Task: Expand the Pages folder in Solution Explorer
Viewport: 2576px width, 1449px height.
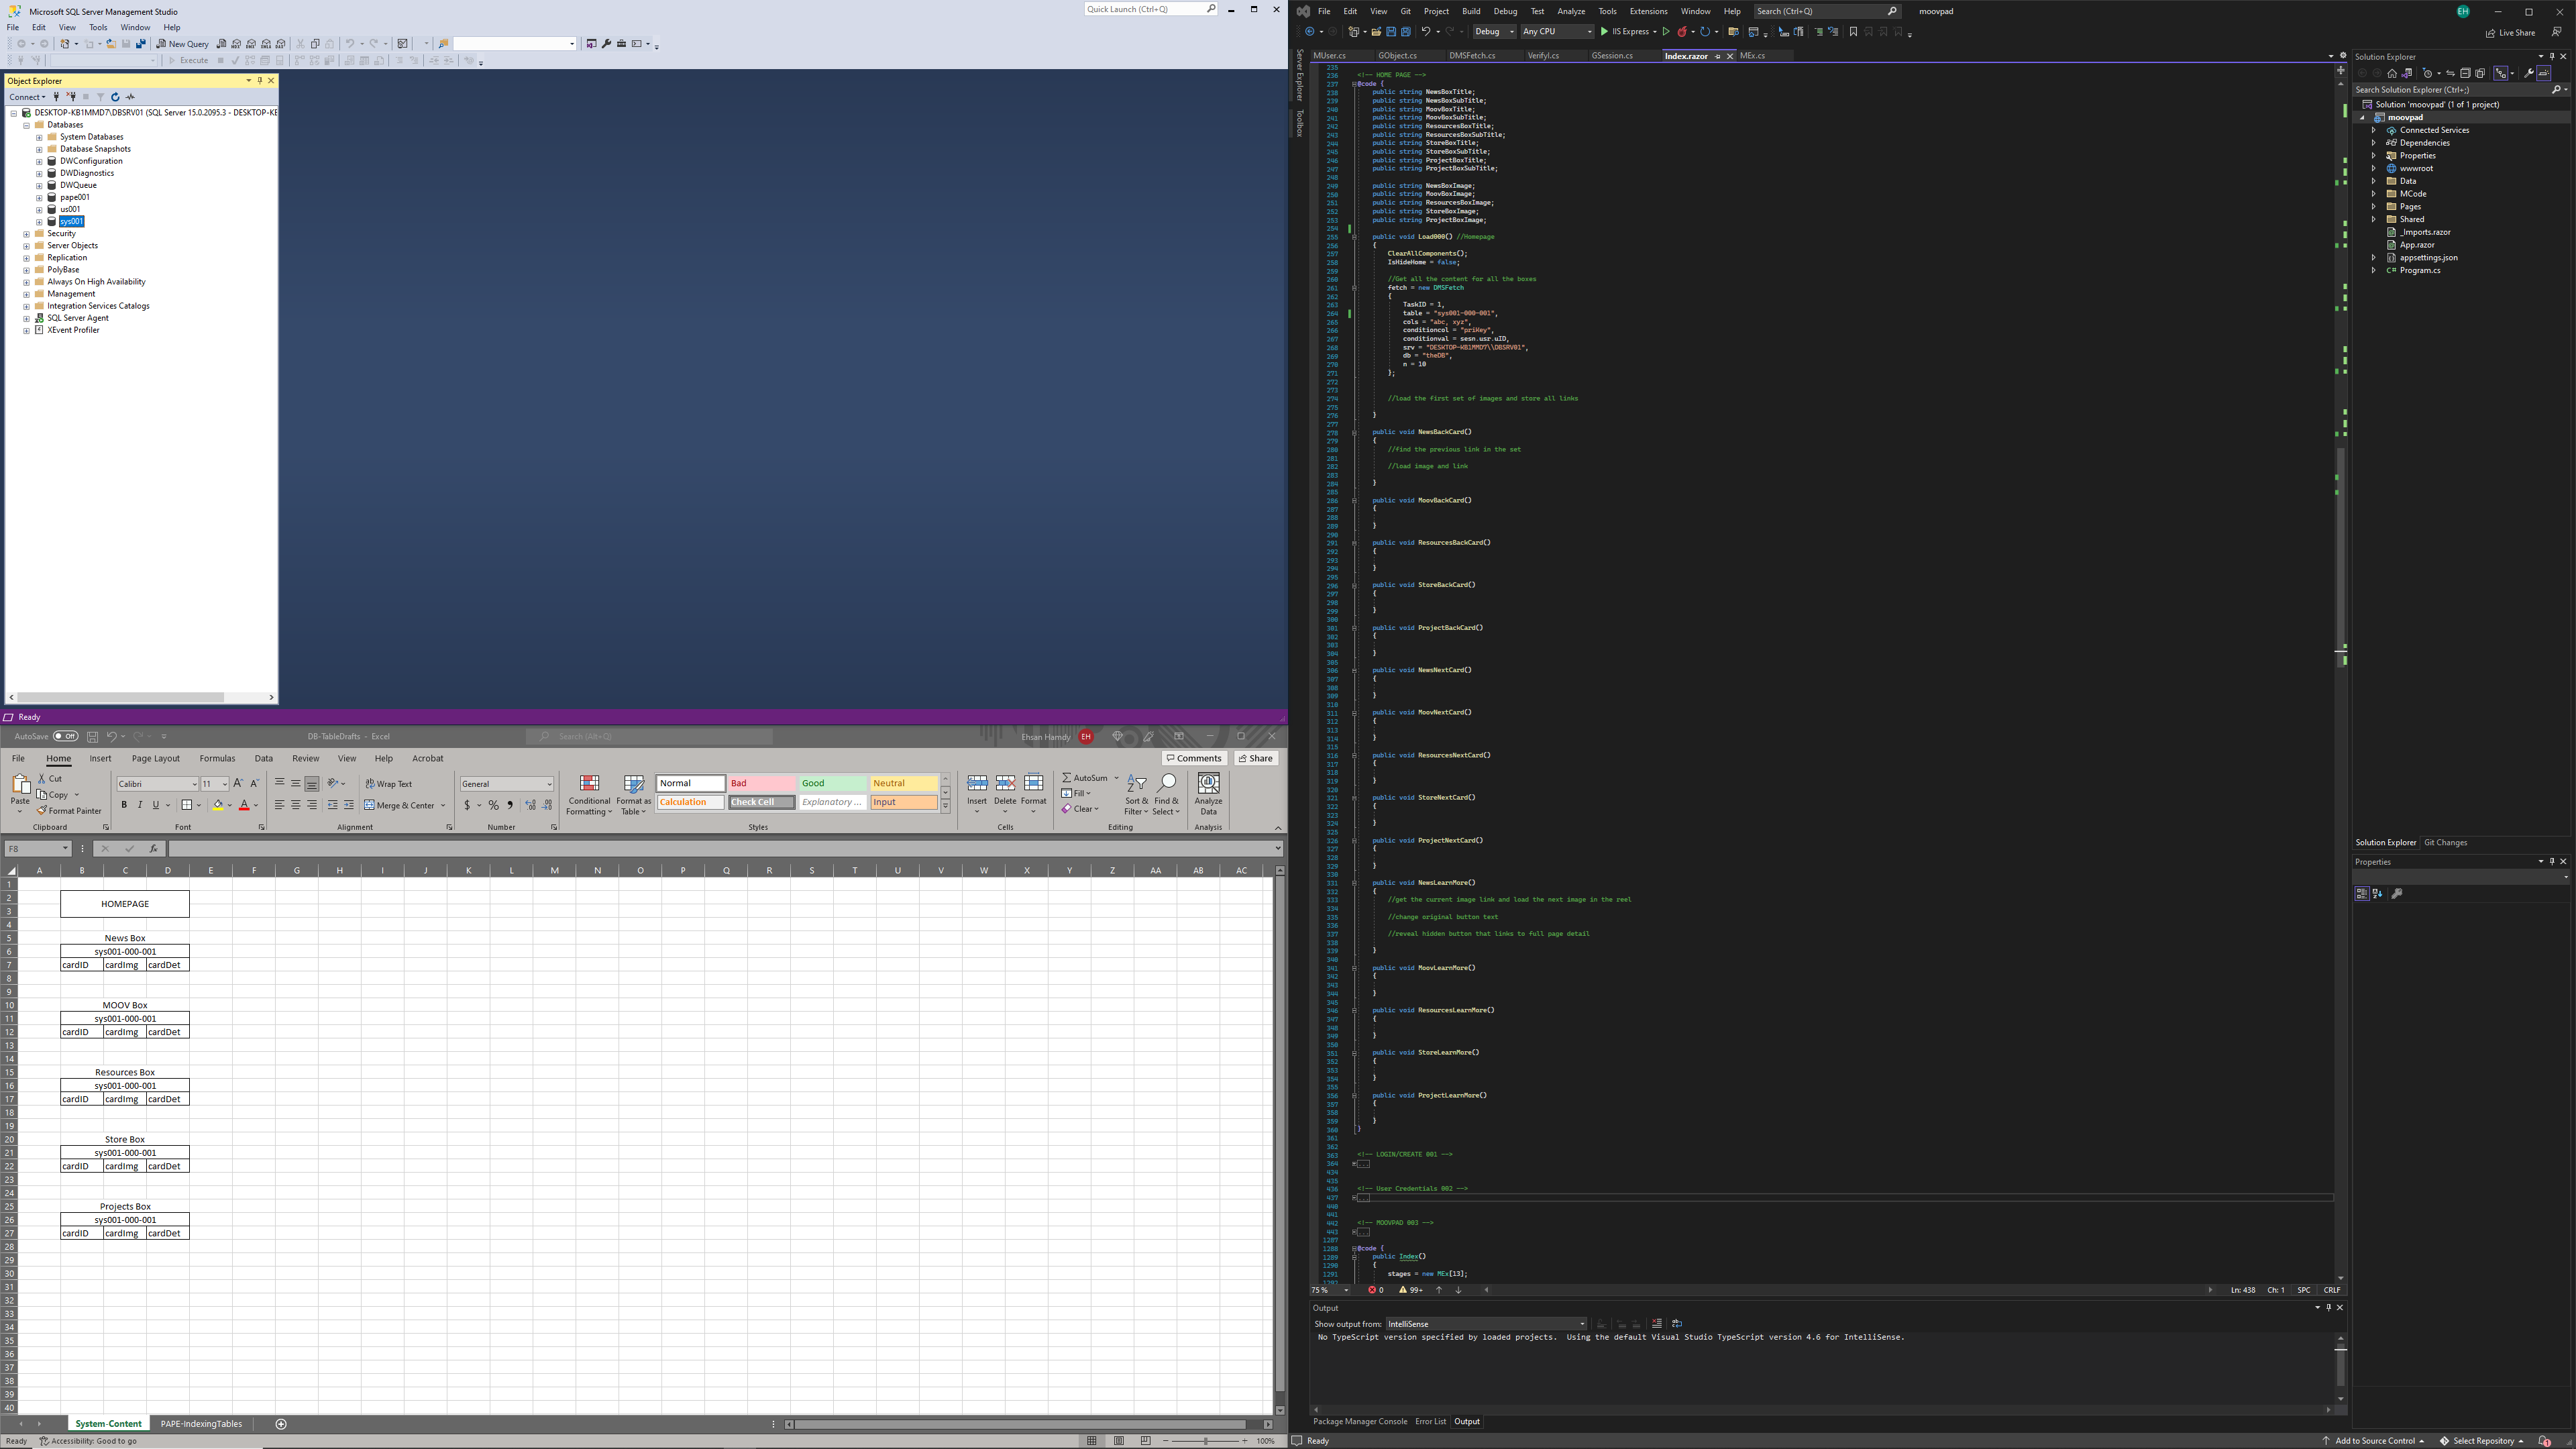Action: 2374,207
